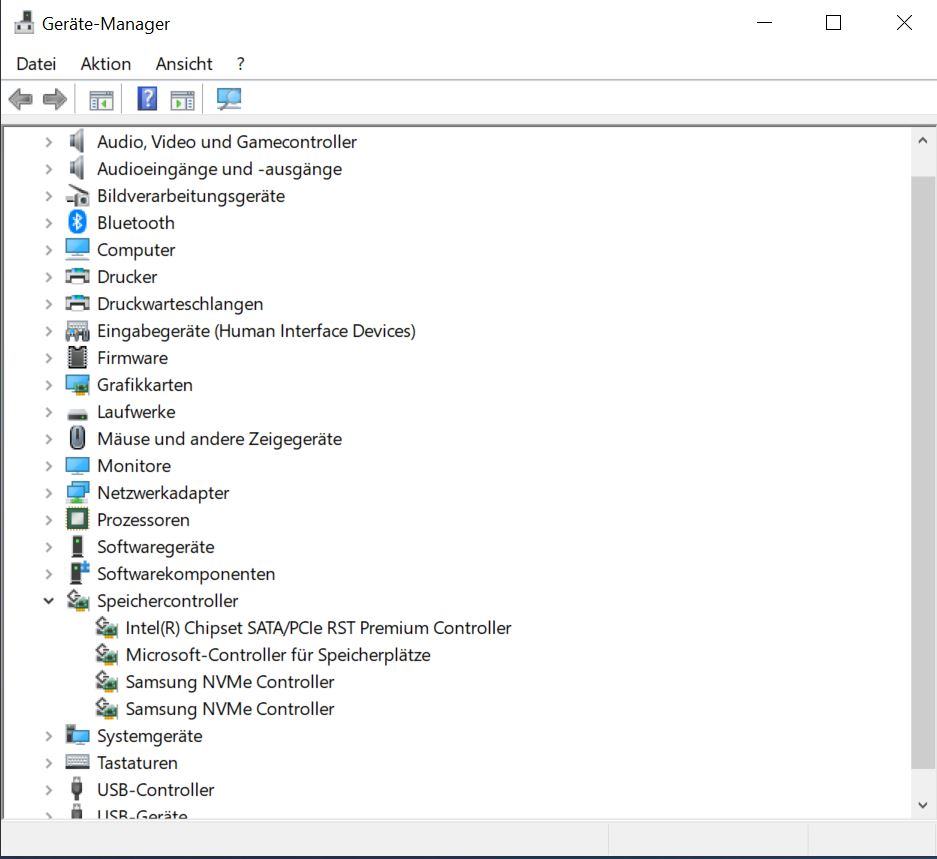The height and width of the screenshot is (859, 937).
Task: Select Microsoft-Controller für Speicherplätze text
Action: [x=278, y=655]
